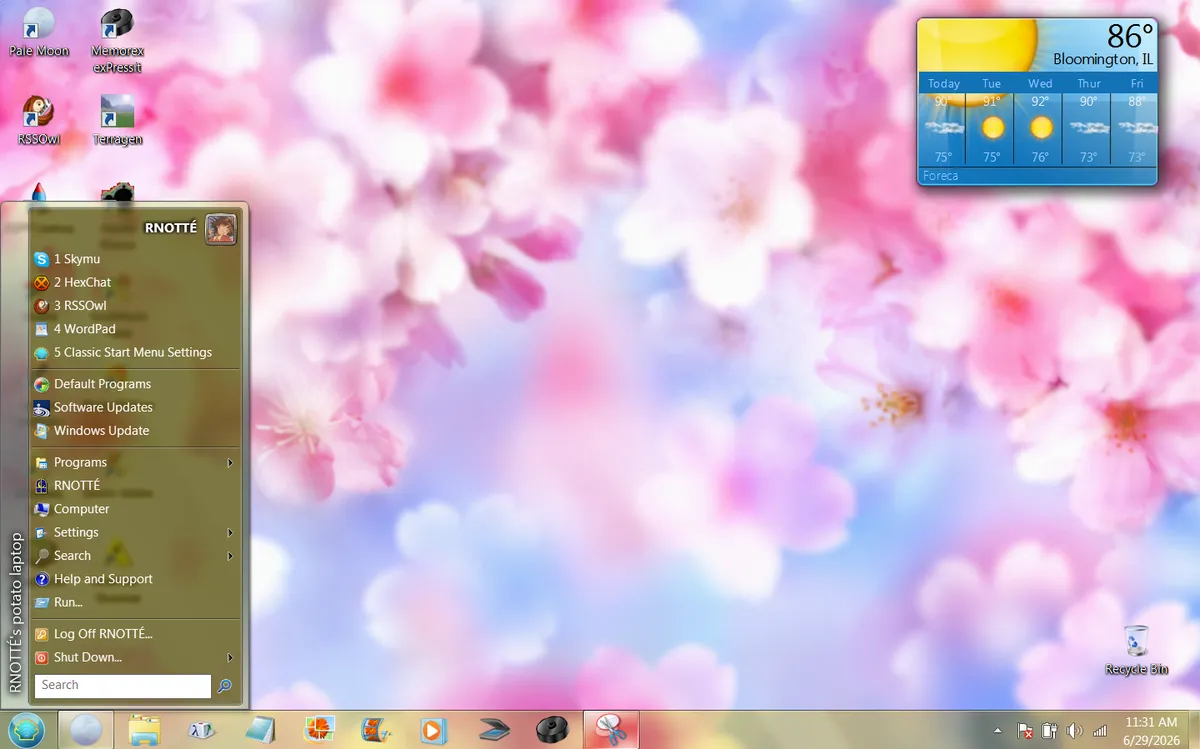This screenshot has height=749, width=1200.
Task: Open Windows Explorer from the taskbar
Action: [144, 730]
